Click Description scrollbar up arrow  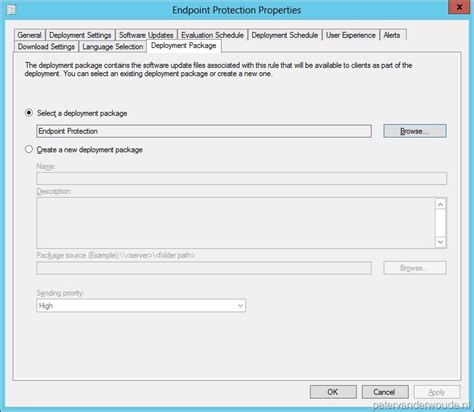pyautogui.click(x=441, y=204)
